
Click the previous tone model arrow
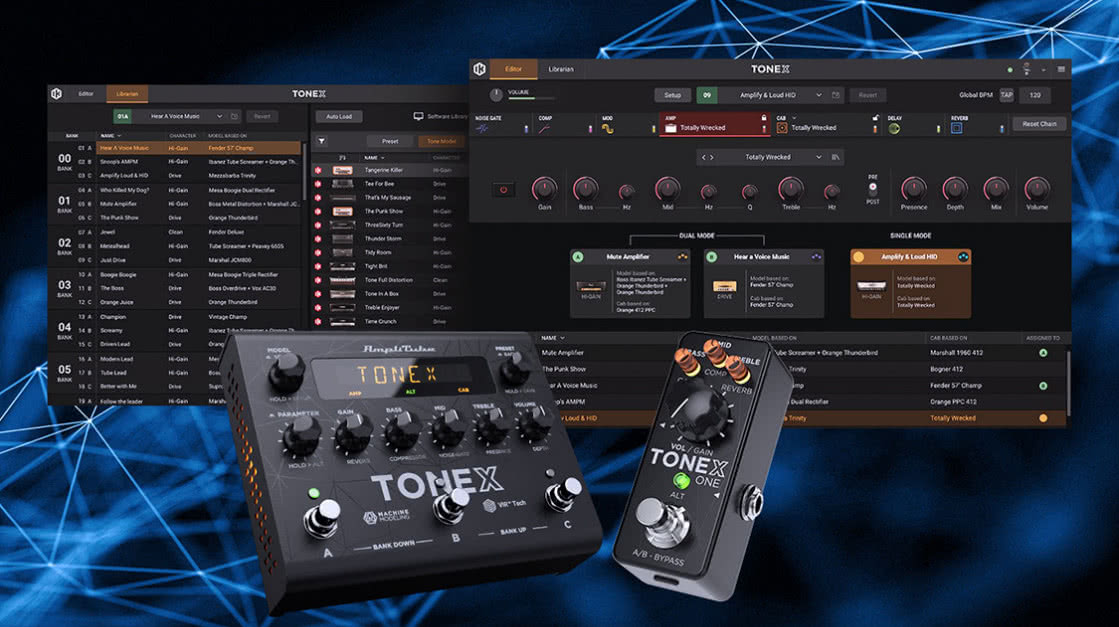pos(704,157)
